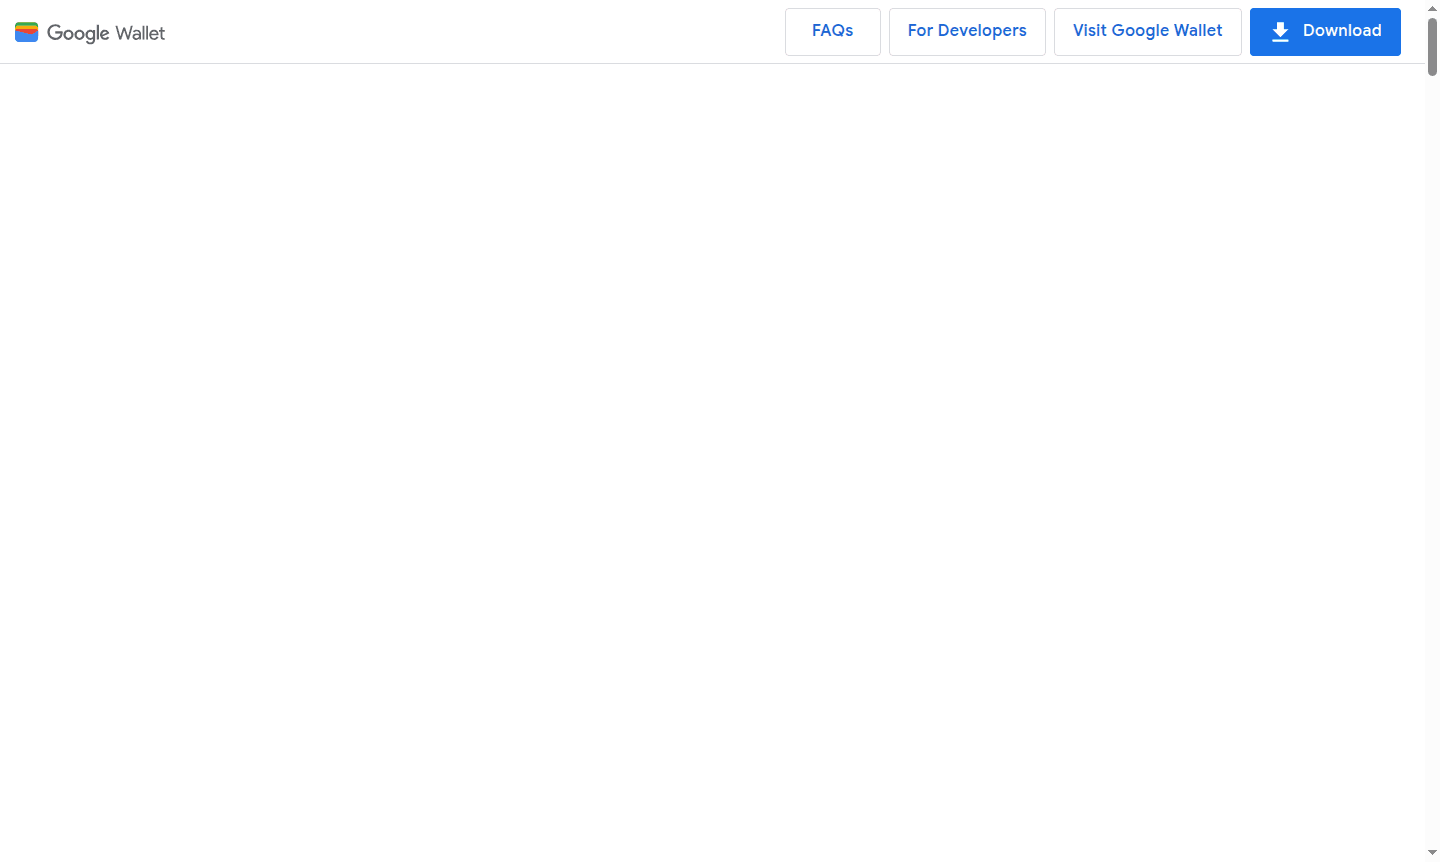This screenshot has height=862, width=1440.
Task: Click the scrollbar up arrow
Action: point(1432,8)
